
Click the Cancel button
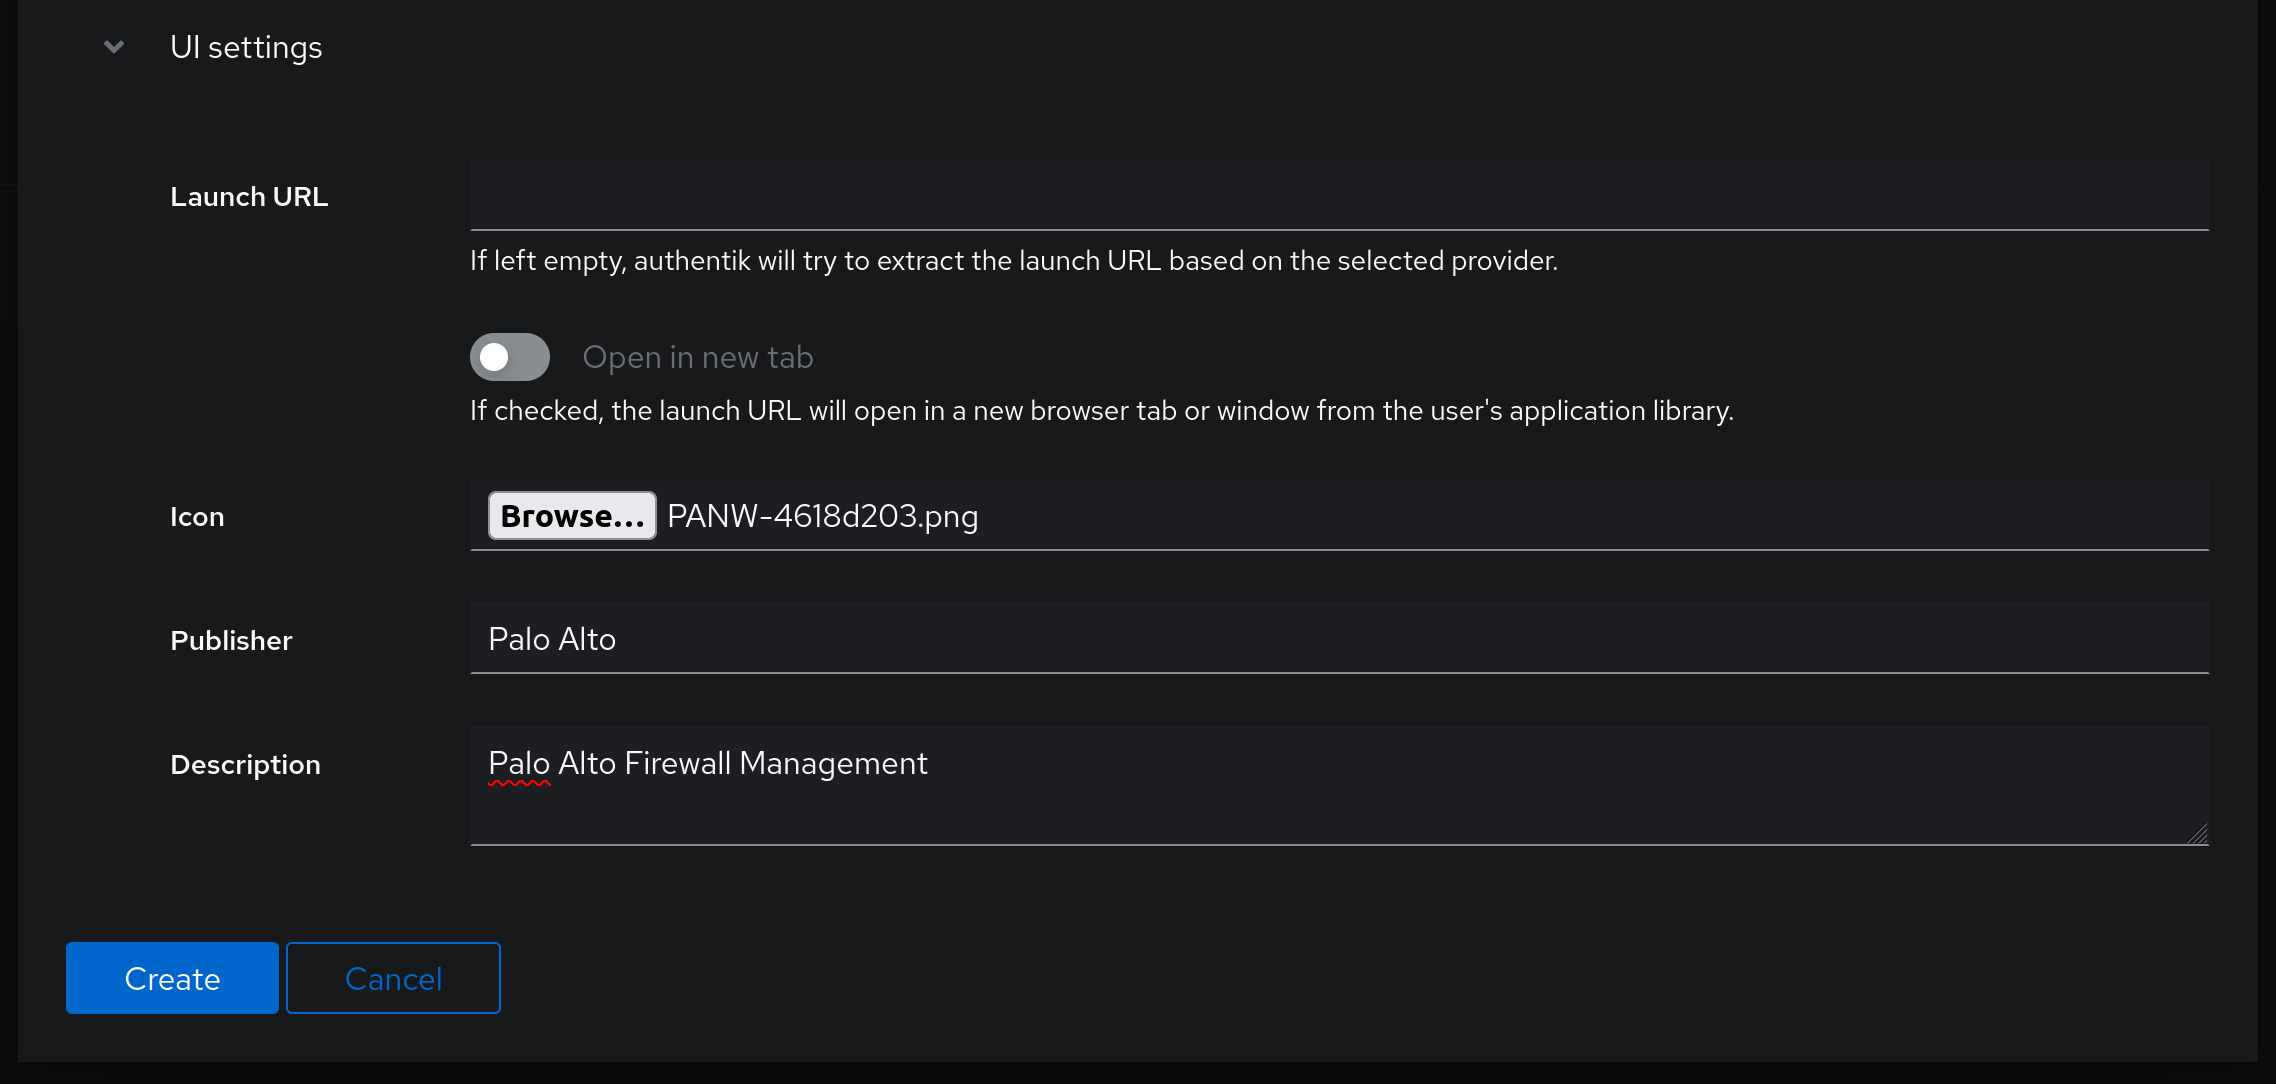click(x=393, y=978)
